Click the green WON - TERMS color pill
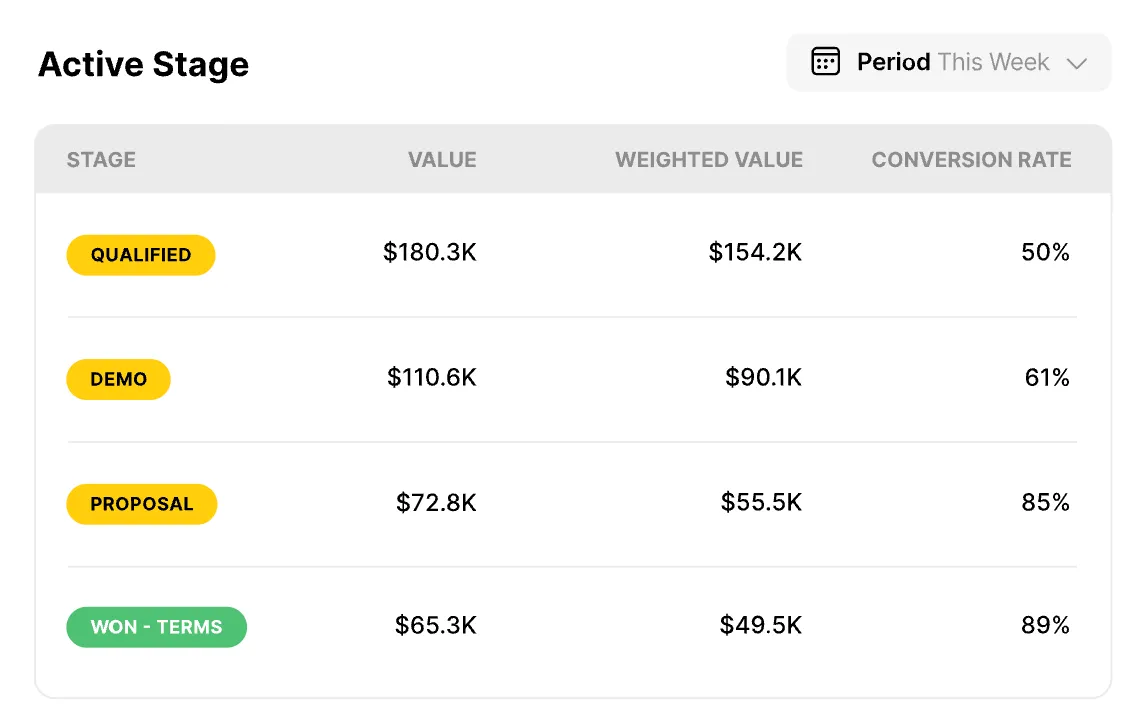The height and width of the screenshot is (726, 1140). 156,627
